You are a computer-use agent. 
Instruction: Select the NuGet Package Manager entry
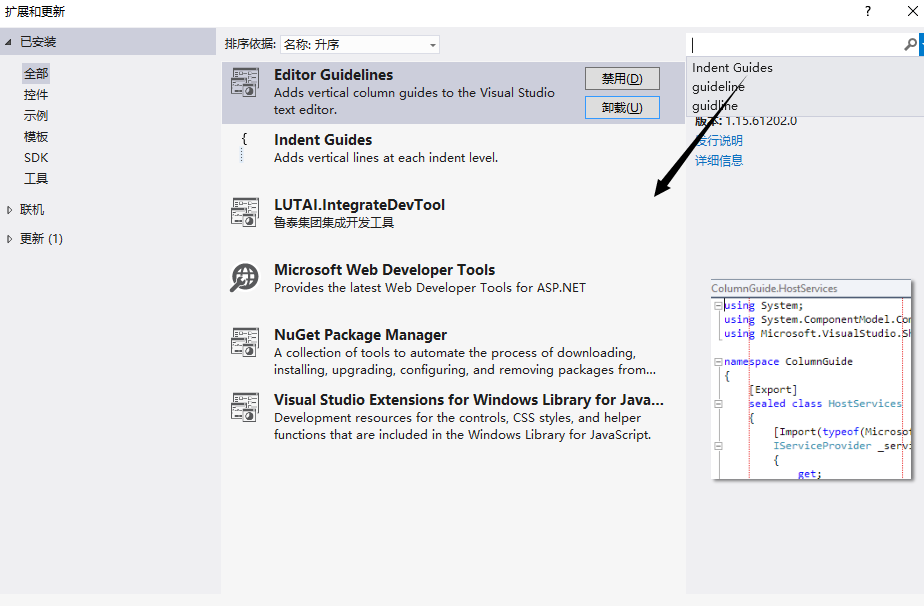[453, 351]
